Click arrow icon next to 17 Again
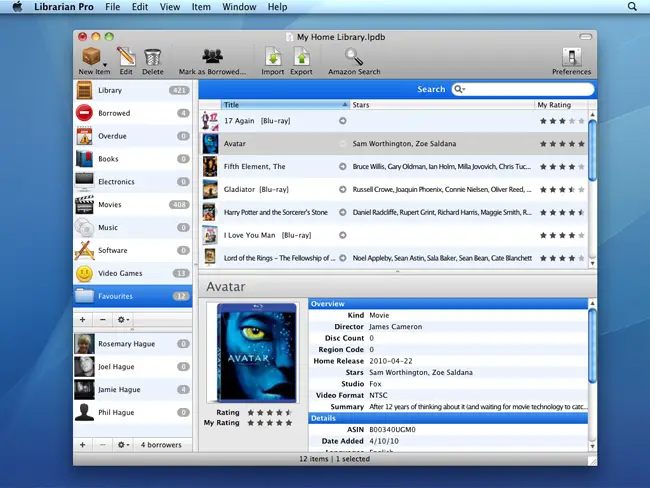The image size is (650, 488). pyautogui.click(x=342, y=121)
